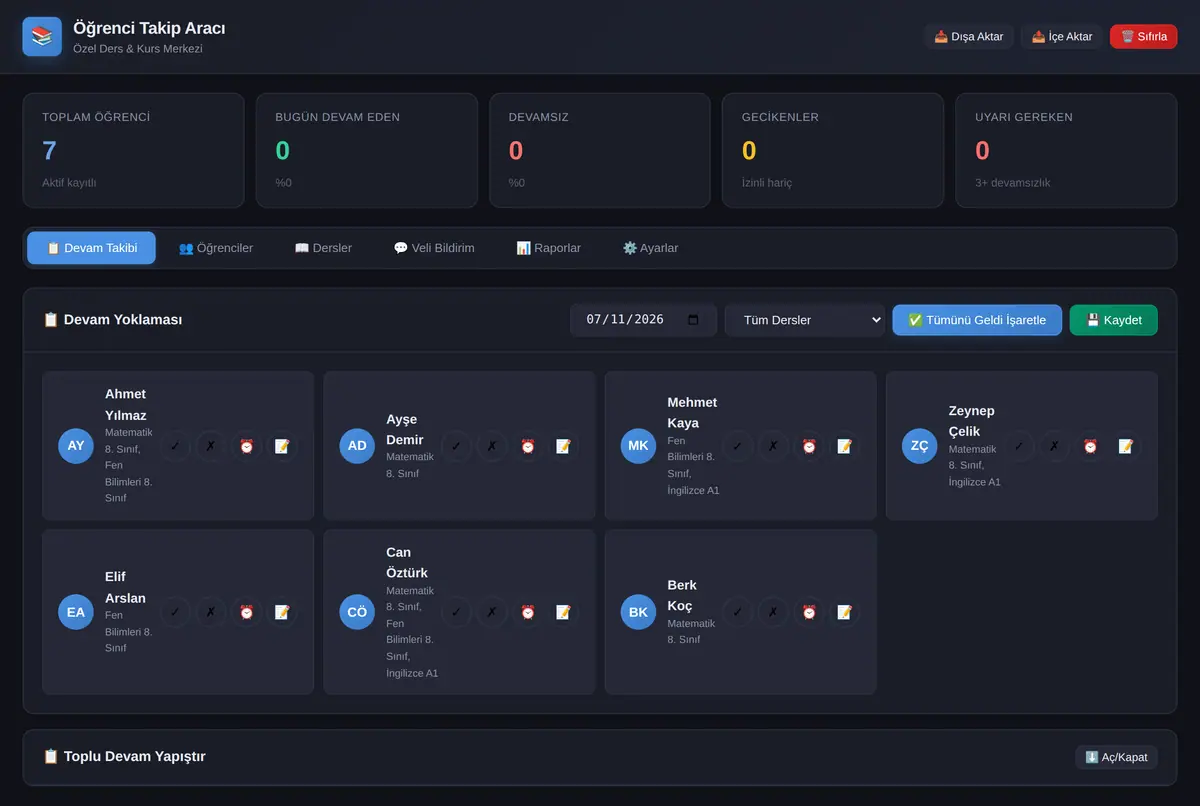Click the red Sıfırla reset button

[1144, 37]
